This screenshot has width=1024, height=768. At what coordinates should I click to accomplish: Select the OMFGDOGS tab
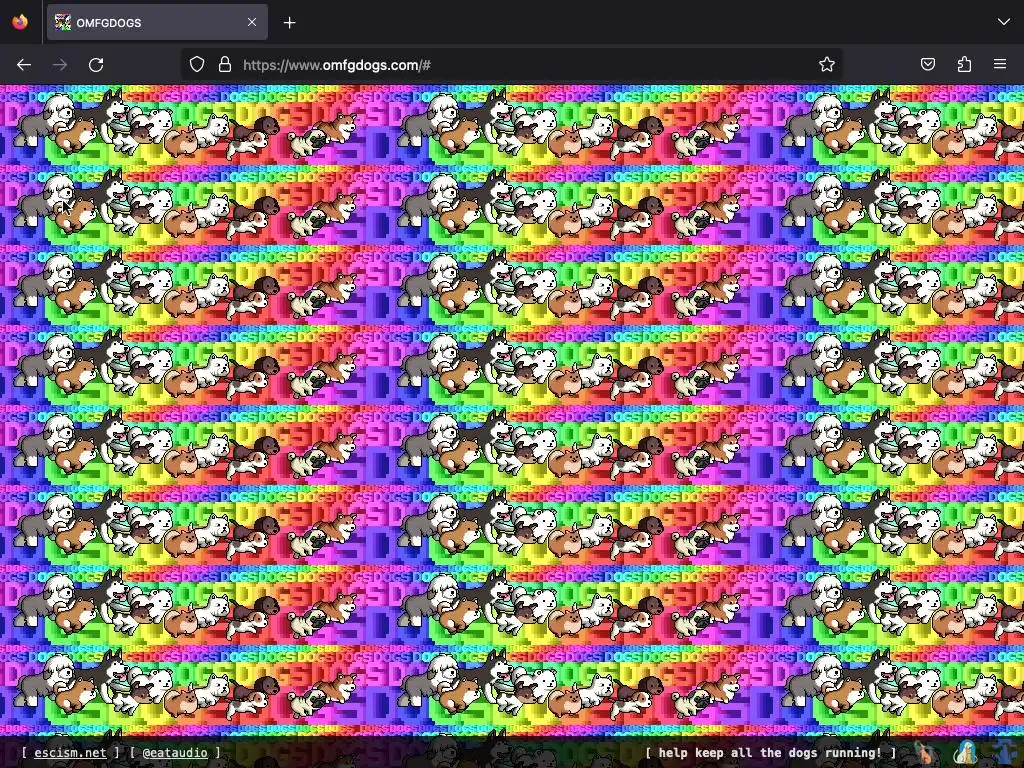tap(157, 22)
